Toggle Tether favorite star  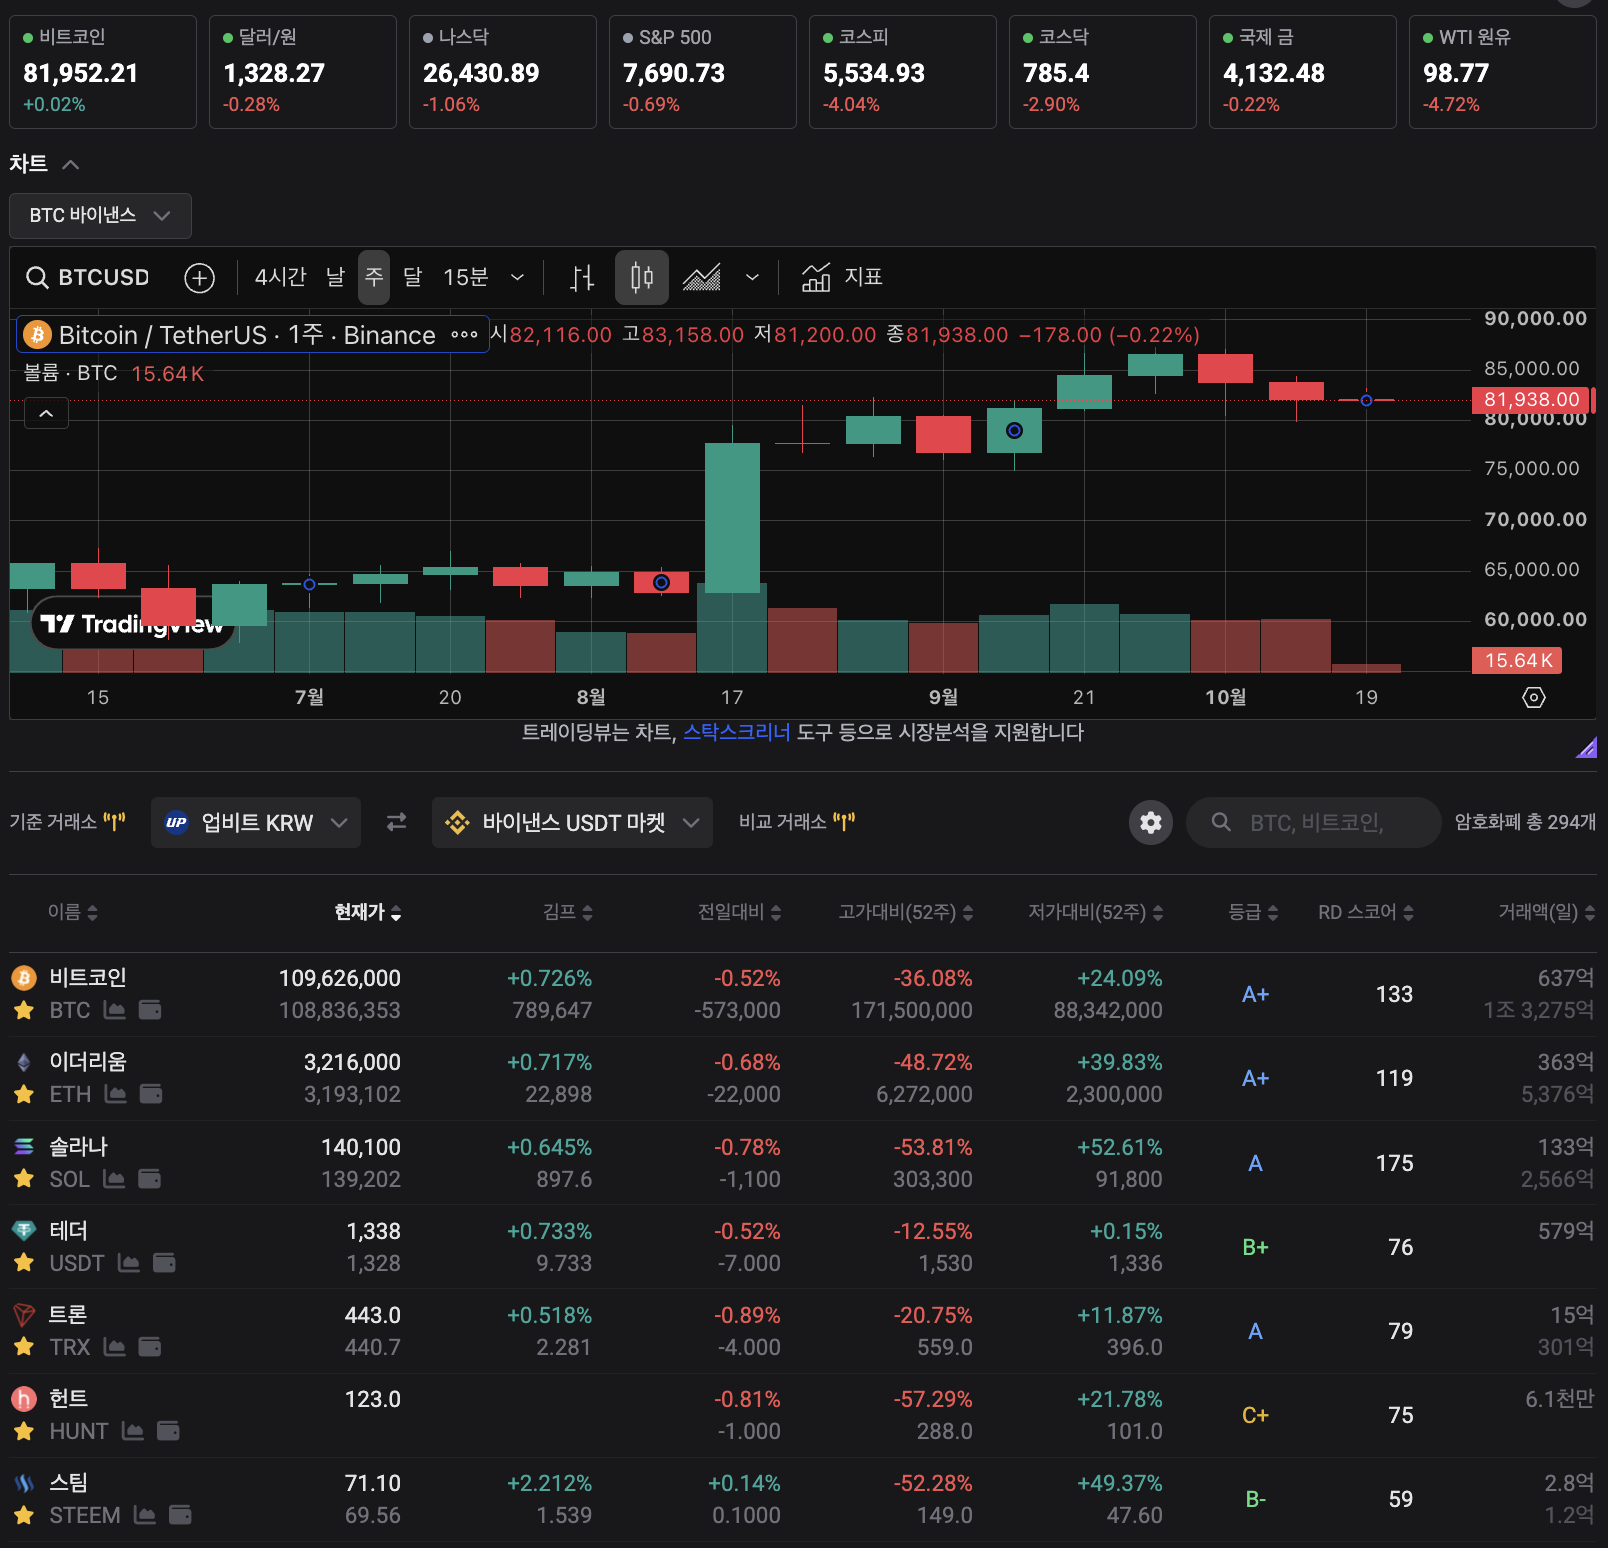(24, 1263)
